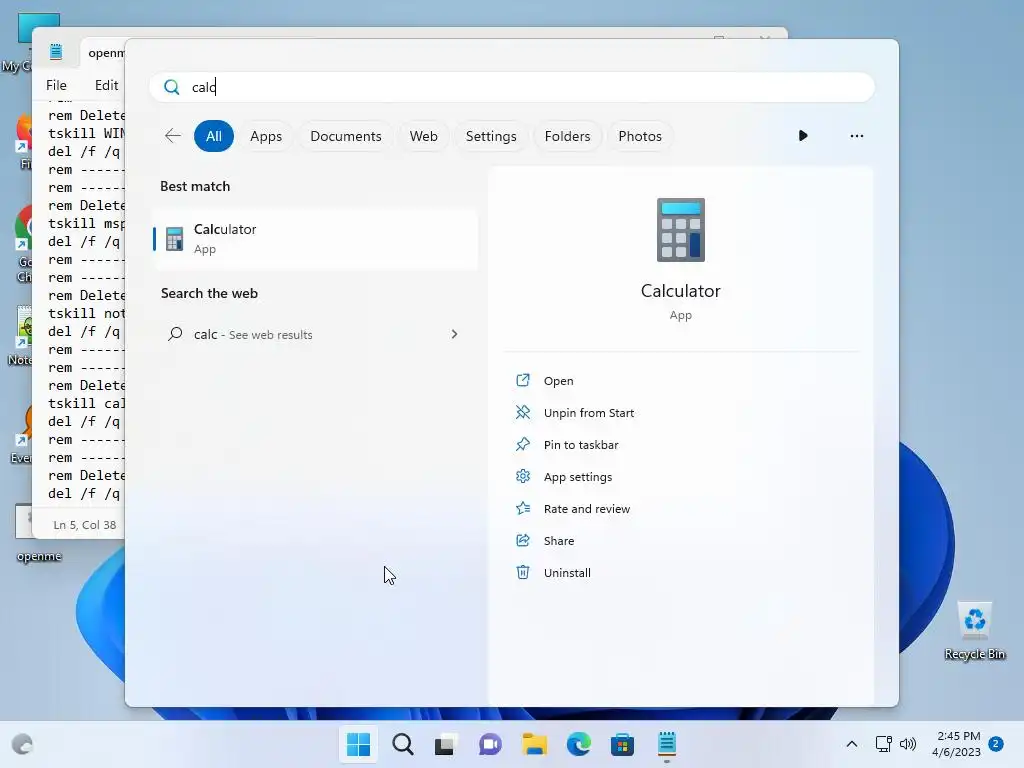Click Uninstall in the Calculator actions

(567, 573)
